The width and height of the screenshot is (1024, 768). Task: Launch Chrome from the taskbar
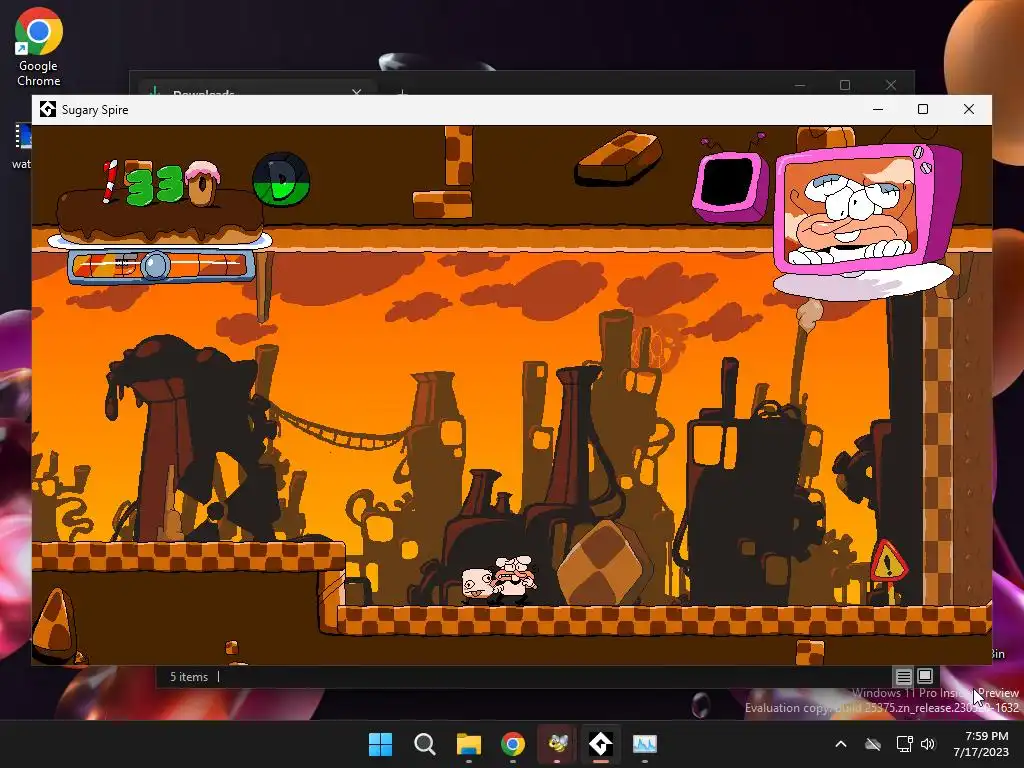point(513,744)
